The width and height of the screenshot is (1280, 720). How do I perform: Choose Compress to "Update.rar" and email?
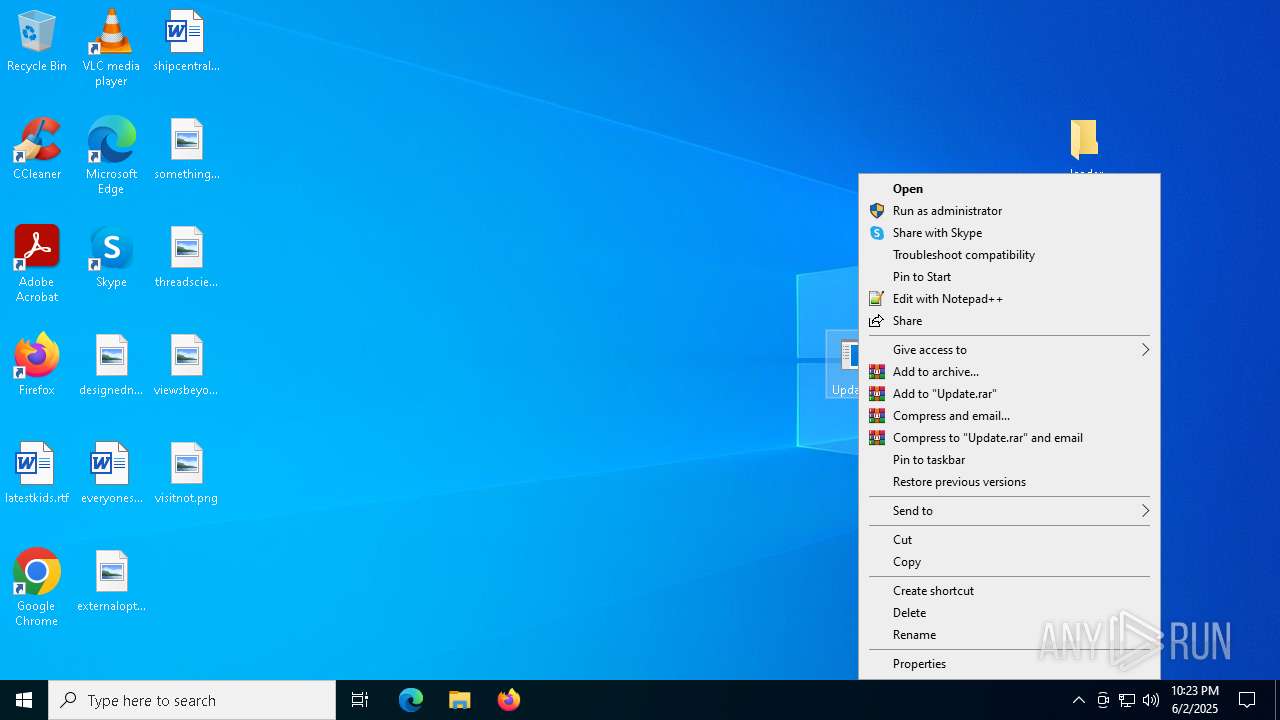pos(1009,438)
